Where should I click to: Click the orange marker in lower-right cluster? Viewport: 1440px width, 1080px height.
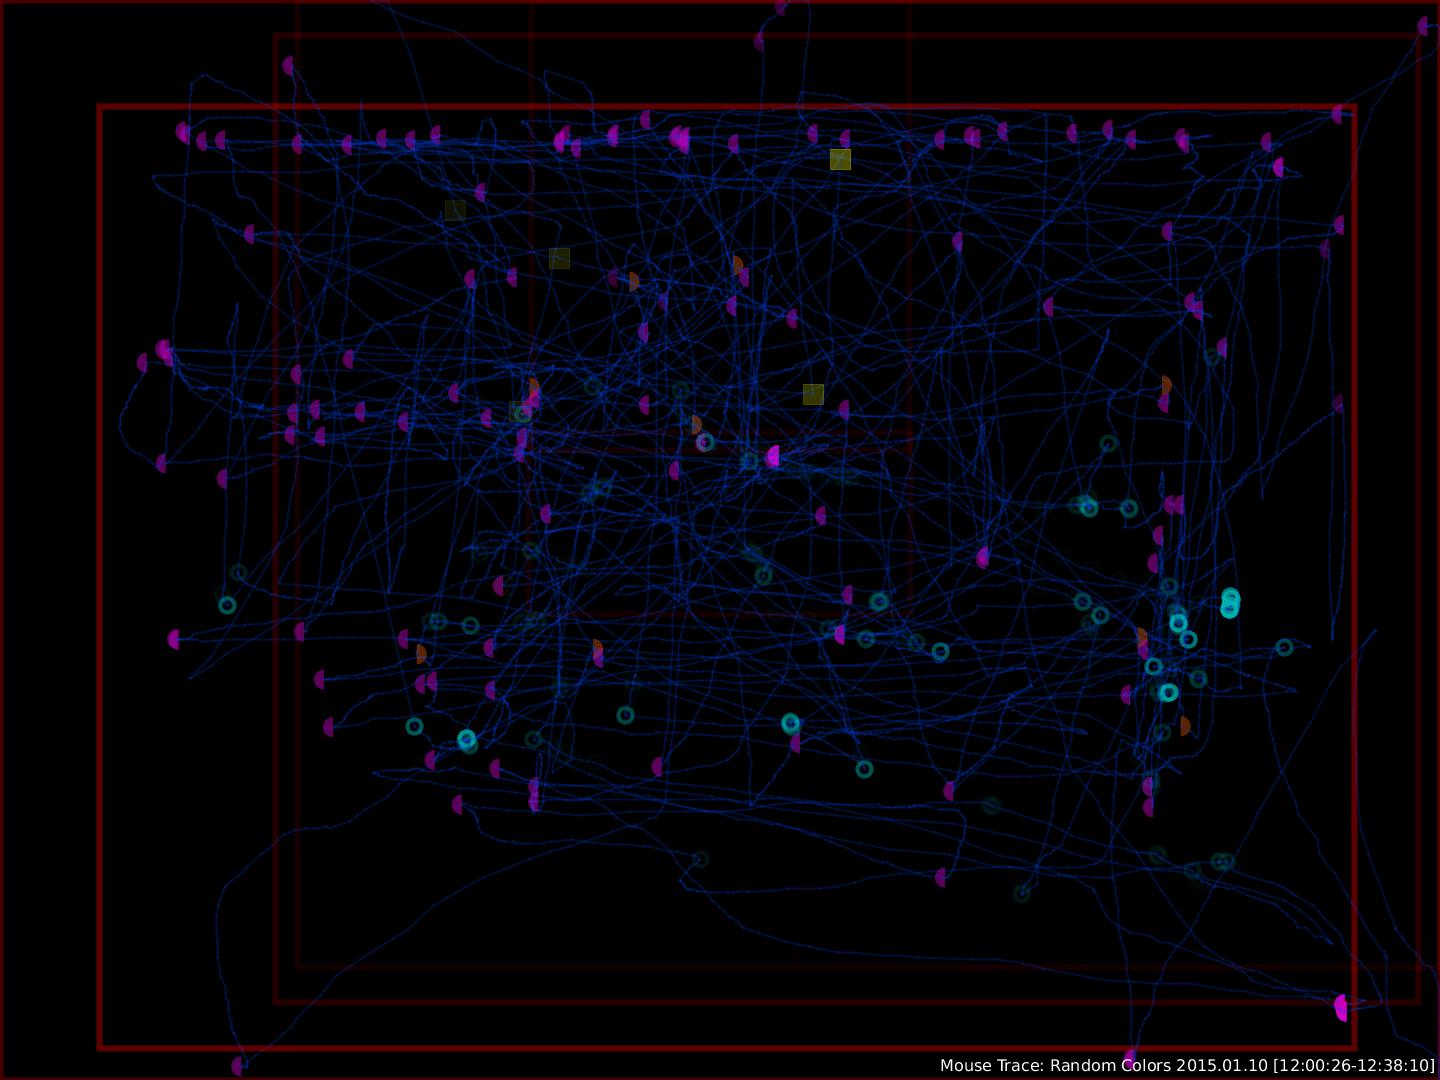click(1184, 726)
